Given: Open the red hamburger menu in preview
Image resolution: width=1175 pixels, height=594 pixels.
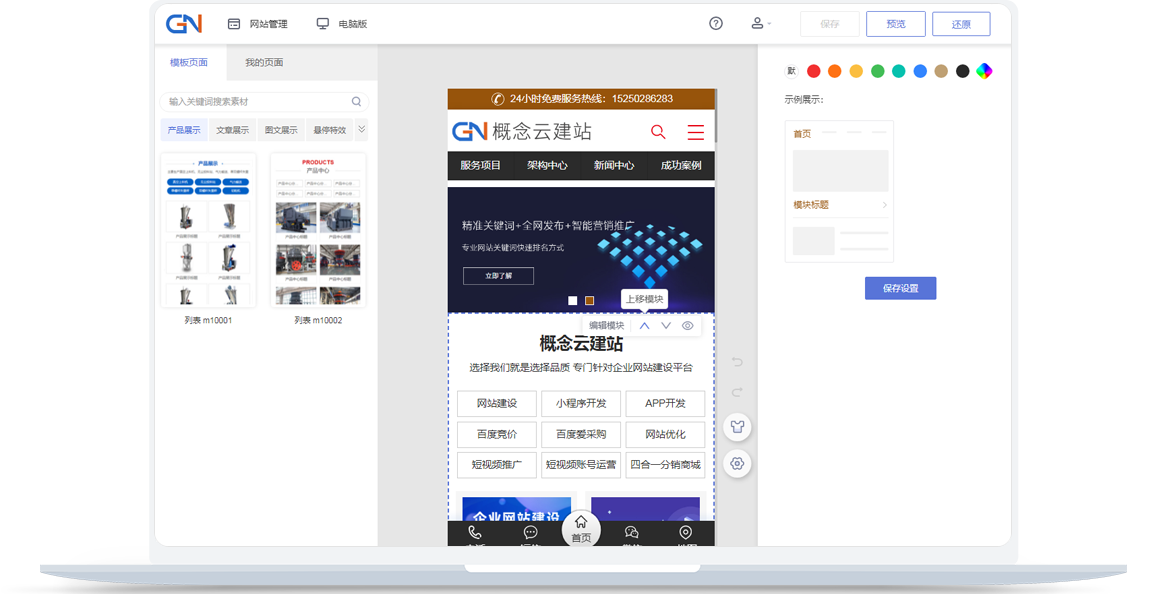Looking at the screenshot, I should [x=696, y=132].
